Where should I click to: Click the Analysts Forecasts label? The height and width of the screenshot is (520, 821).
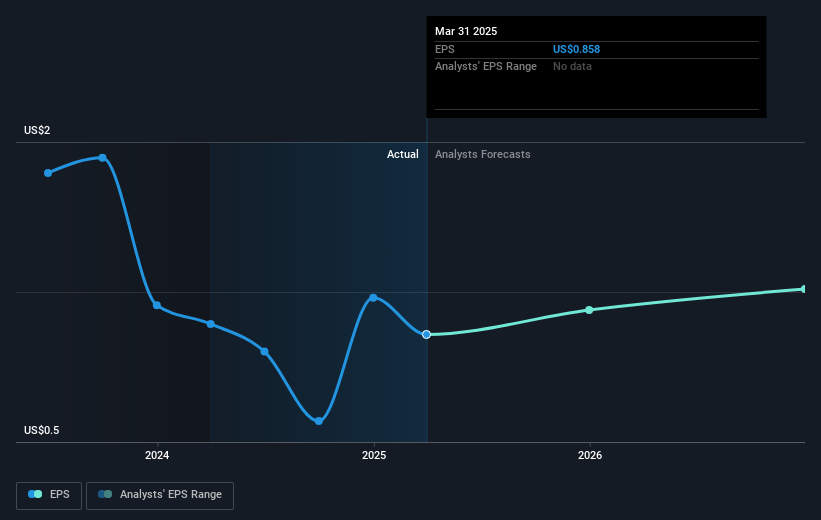pyautogui.click(x=483, y=154)
